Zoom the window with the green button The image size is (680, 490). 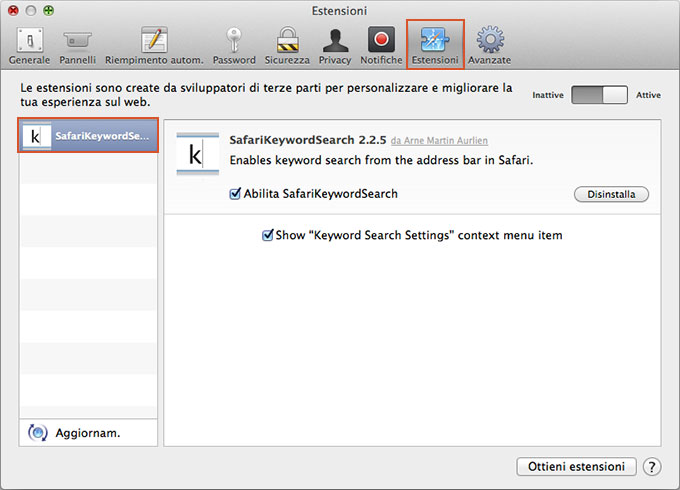click(x=49, y=10)
